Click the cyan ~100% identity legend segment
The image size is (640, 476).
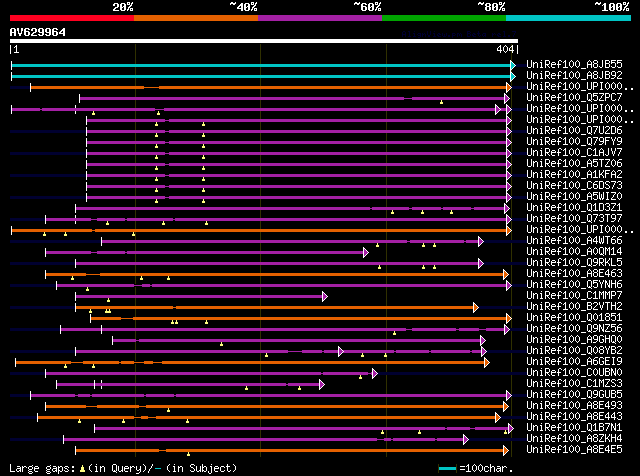tap(568, 18)
